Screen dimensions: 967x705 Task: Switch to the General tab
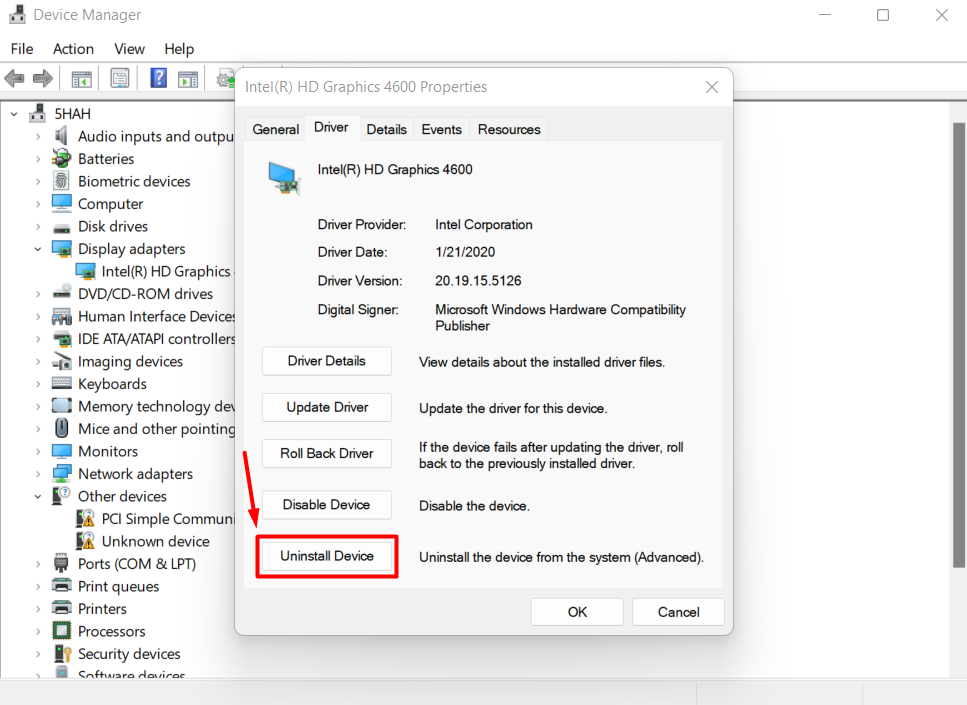pyautogui.click(x=276, y=130)
